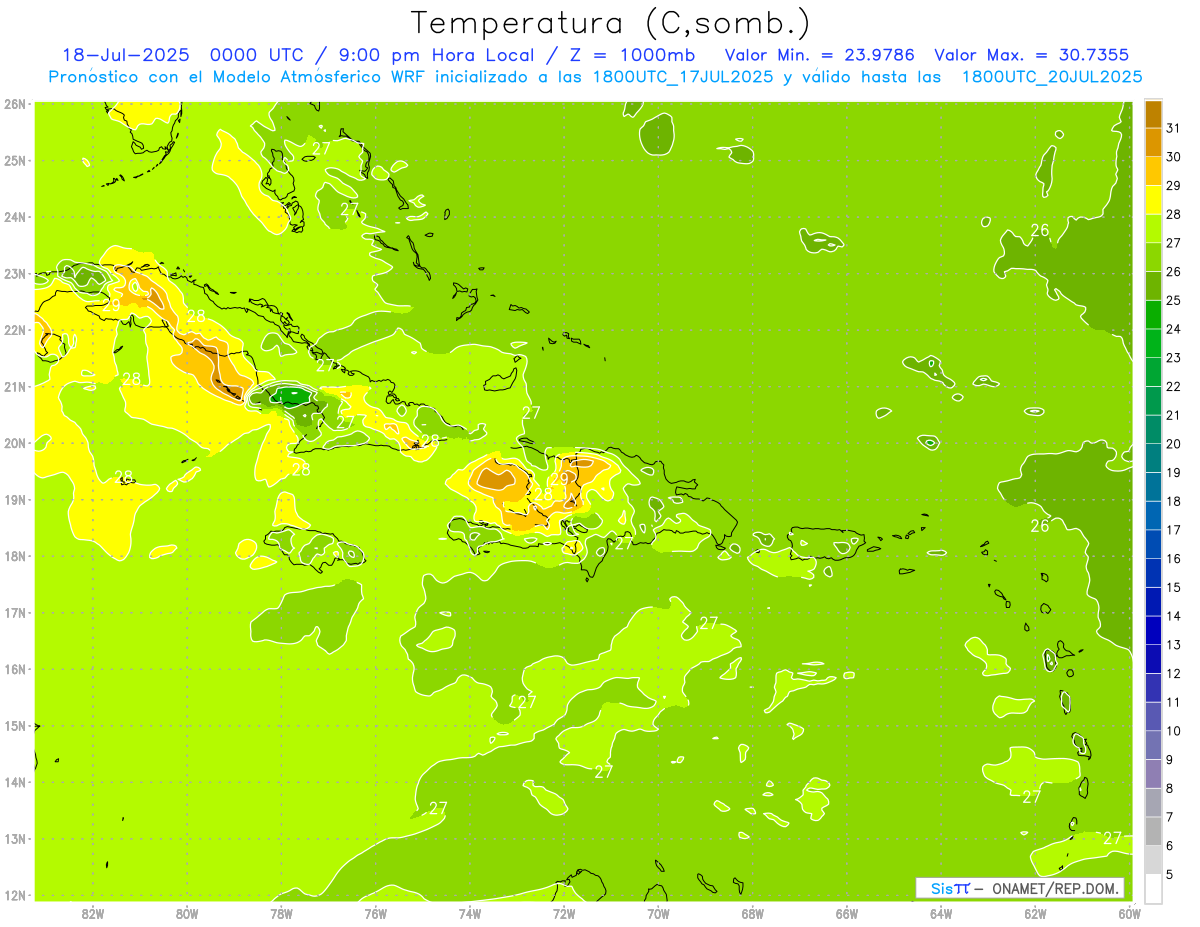Screen dimensions: 1200x927
Task: Click longitude axis label "64W"
Action: click(941, 913)
